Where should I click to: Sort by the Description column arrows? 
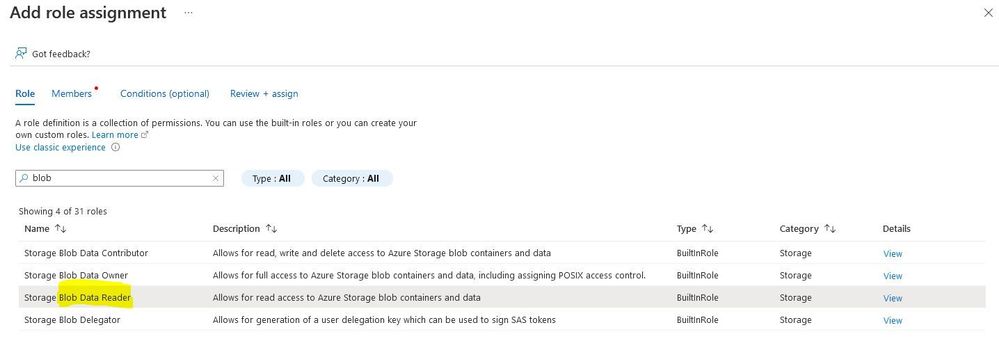pyautogui.click(x=271, y=229)
